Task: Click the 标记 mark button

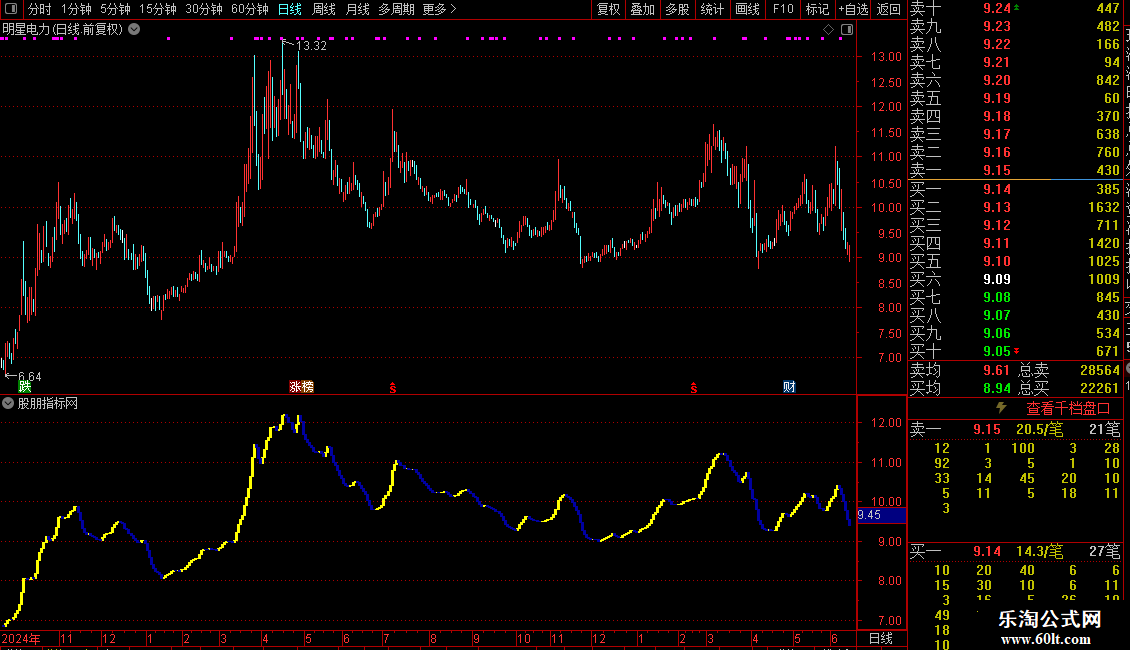Action: pos(817,9)
